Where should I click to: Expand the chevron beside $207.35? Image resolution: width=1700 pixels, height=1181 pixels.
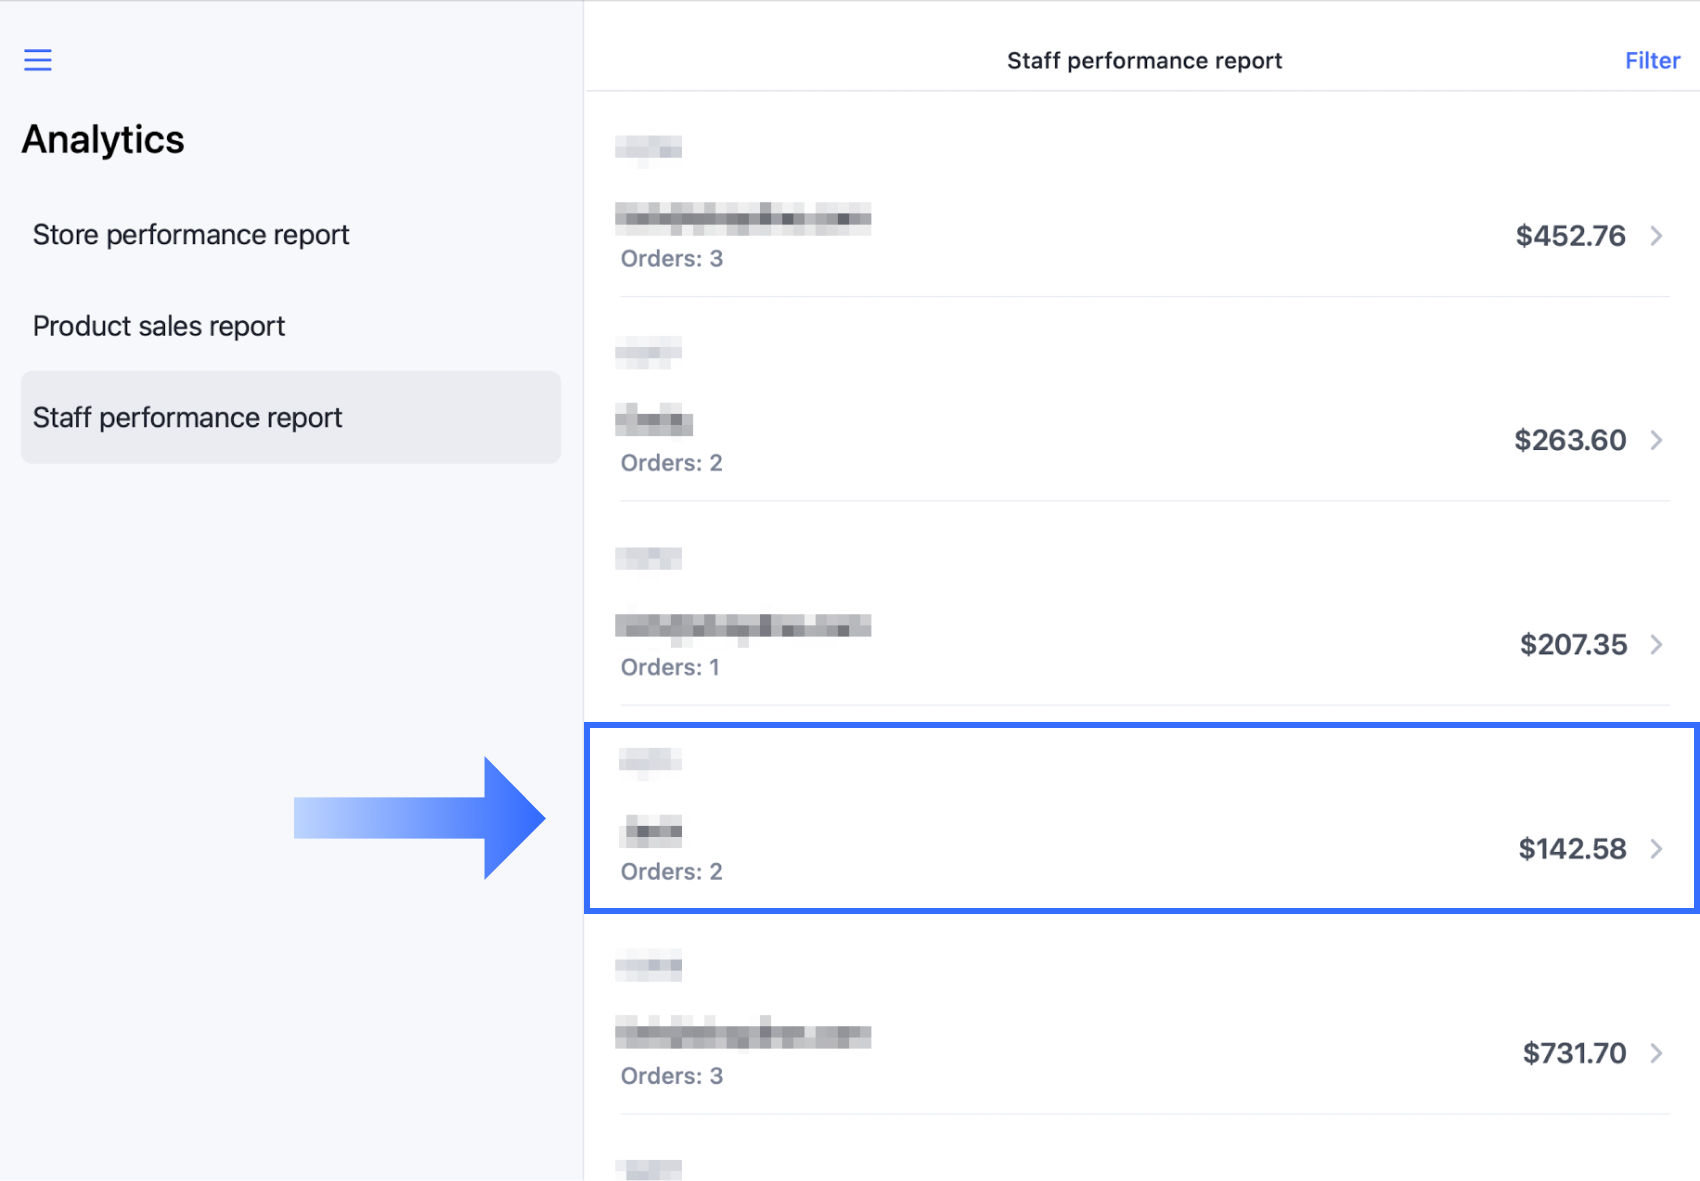(1657, 645)
